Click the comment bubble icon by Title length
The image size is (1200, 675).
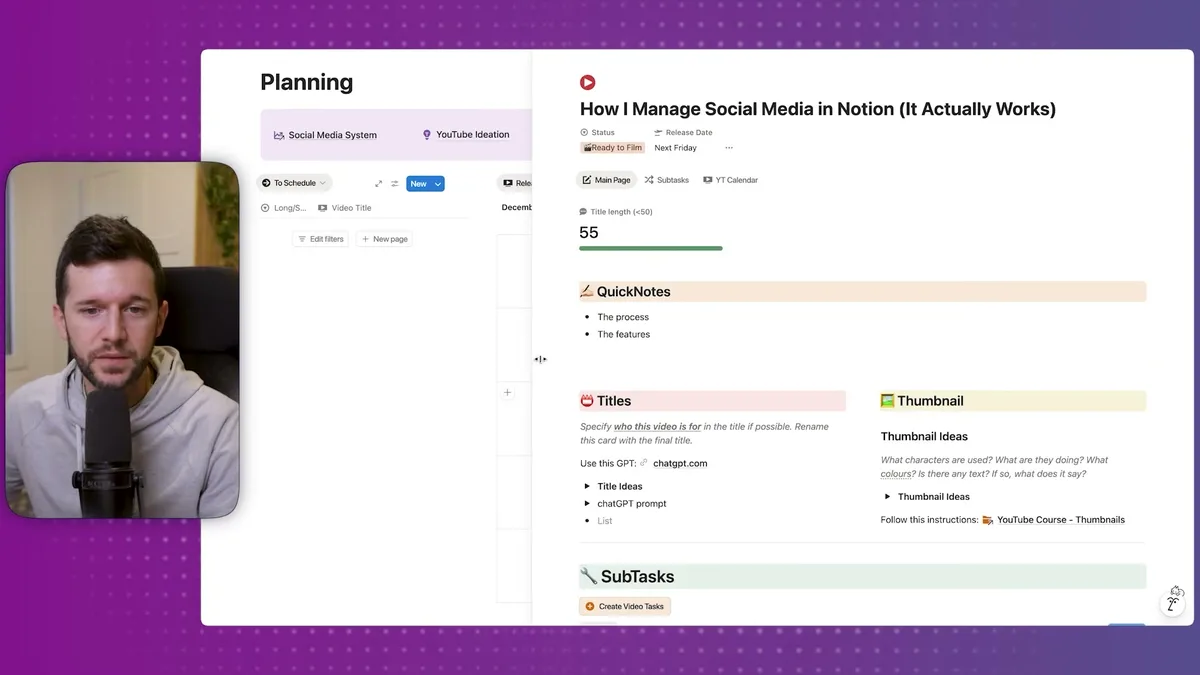pyautogui.click(x=583, y=211)
